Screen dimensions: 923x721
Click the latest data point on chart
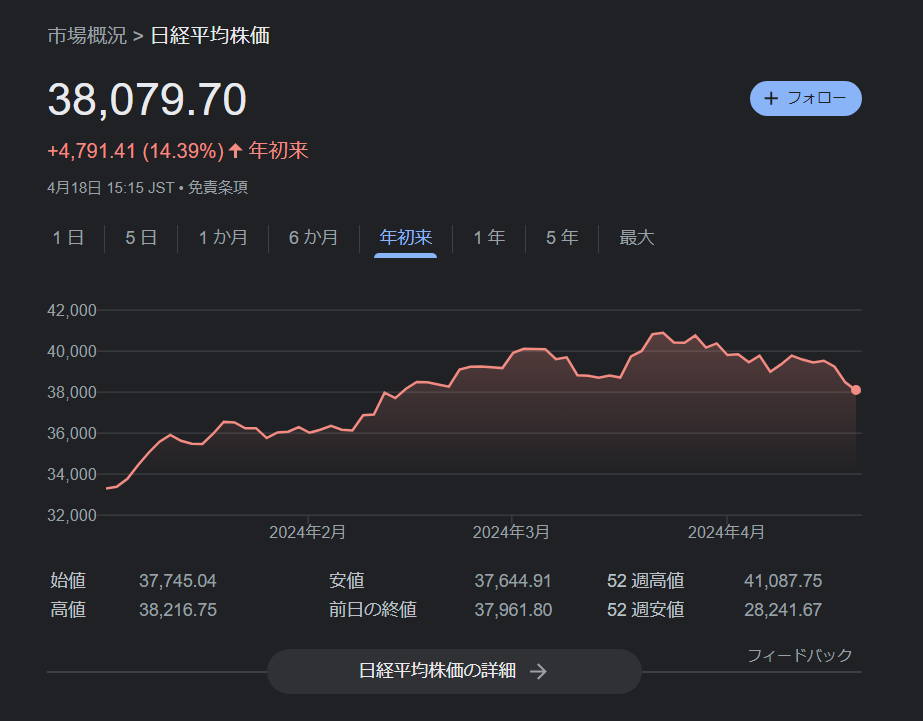pyautogui.click(x=856, y=390)
